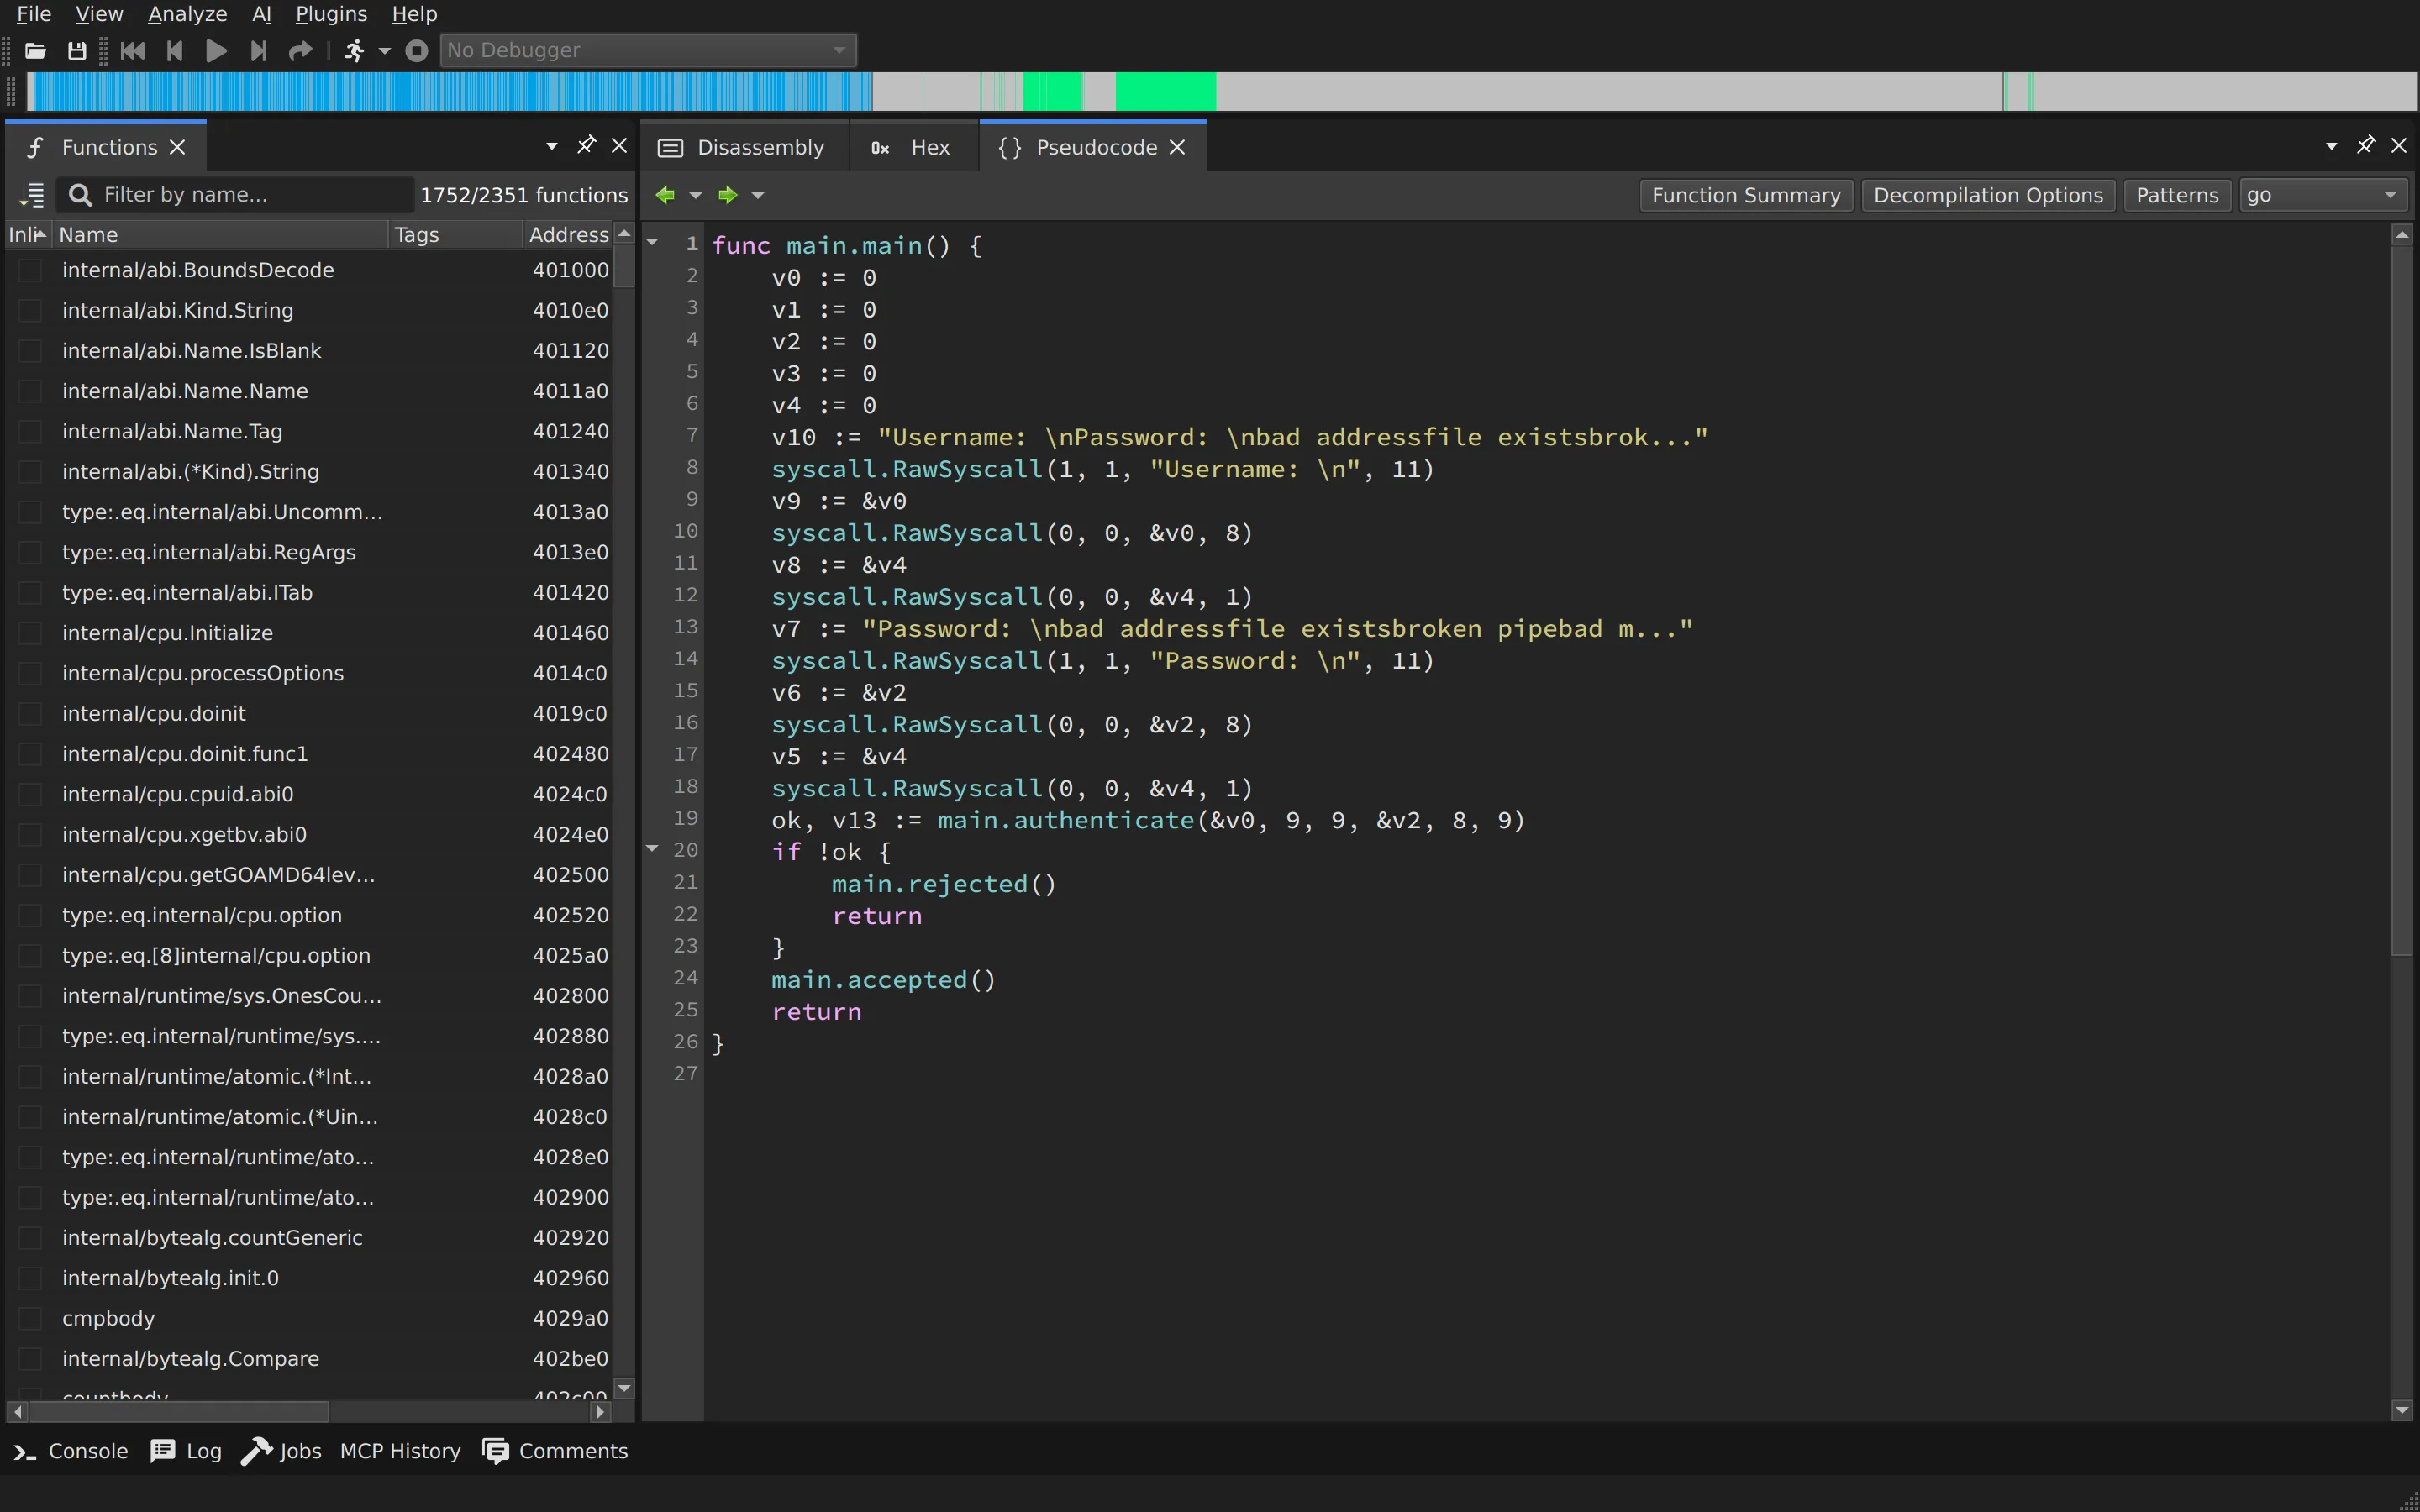
Task: Toggle inline checkbox for internal/cpu.Initialize
Action: [x=31, y=633]
